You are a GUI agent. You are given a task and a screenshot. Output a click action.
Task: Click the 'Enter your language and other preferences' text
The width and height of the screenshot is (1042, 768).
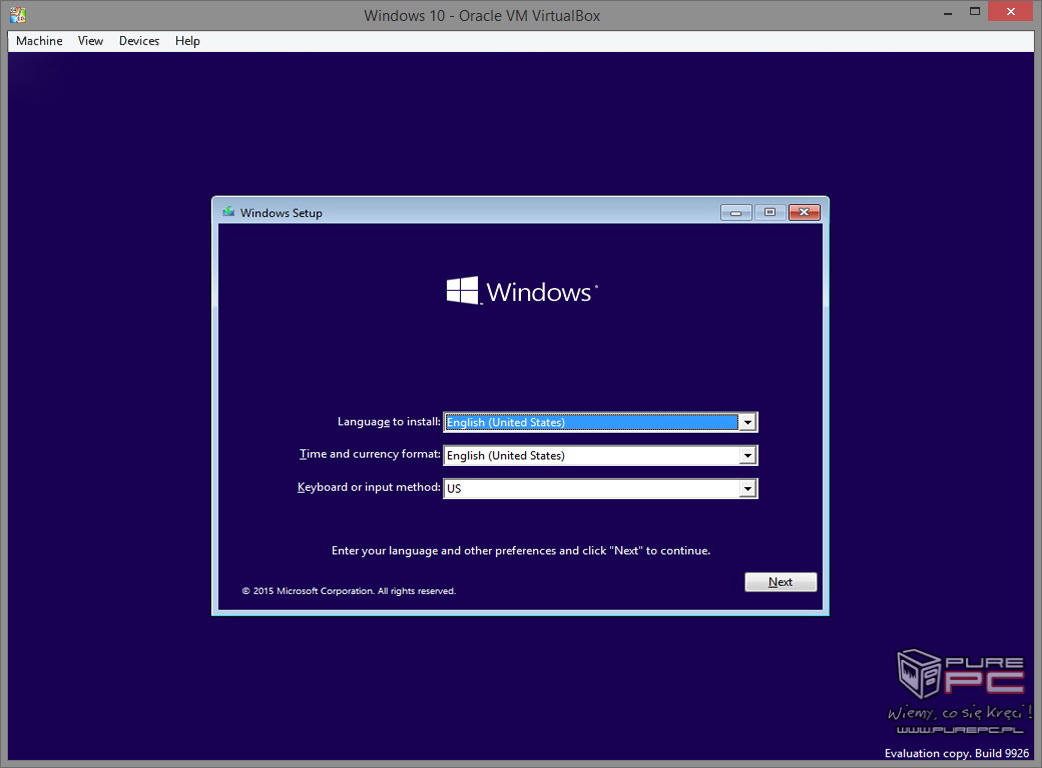pos(521,551)
